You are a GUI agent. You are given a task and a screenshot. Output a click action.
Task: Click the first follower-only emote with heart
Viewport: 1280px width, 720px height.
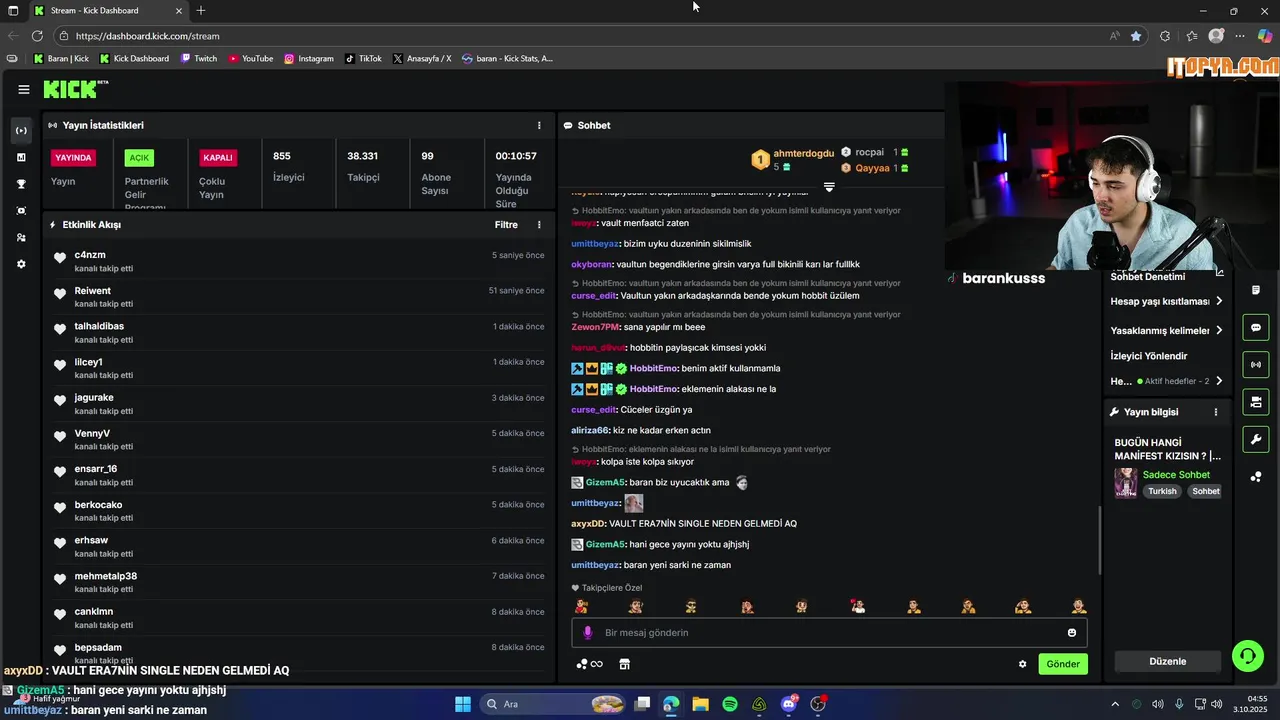tap(581, 606)
